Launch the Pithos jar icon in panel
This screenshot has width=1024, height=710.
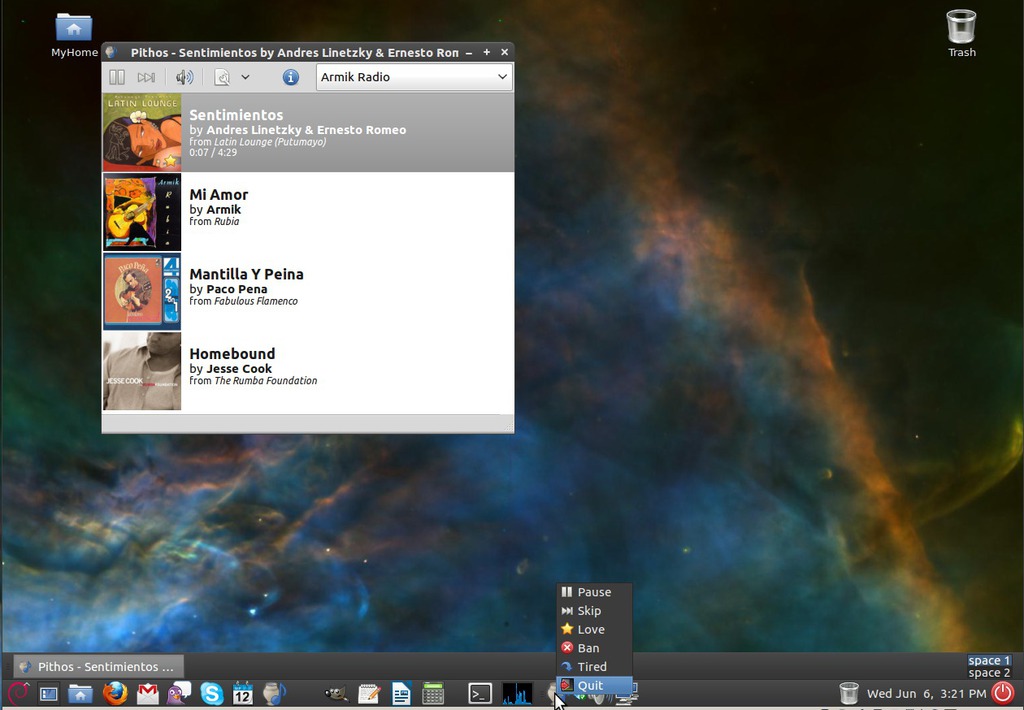point(274,693)
